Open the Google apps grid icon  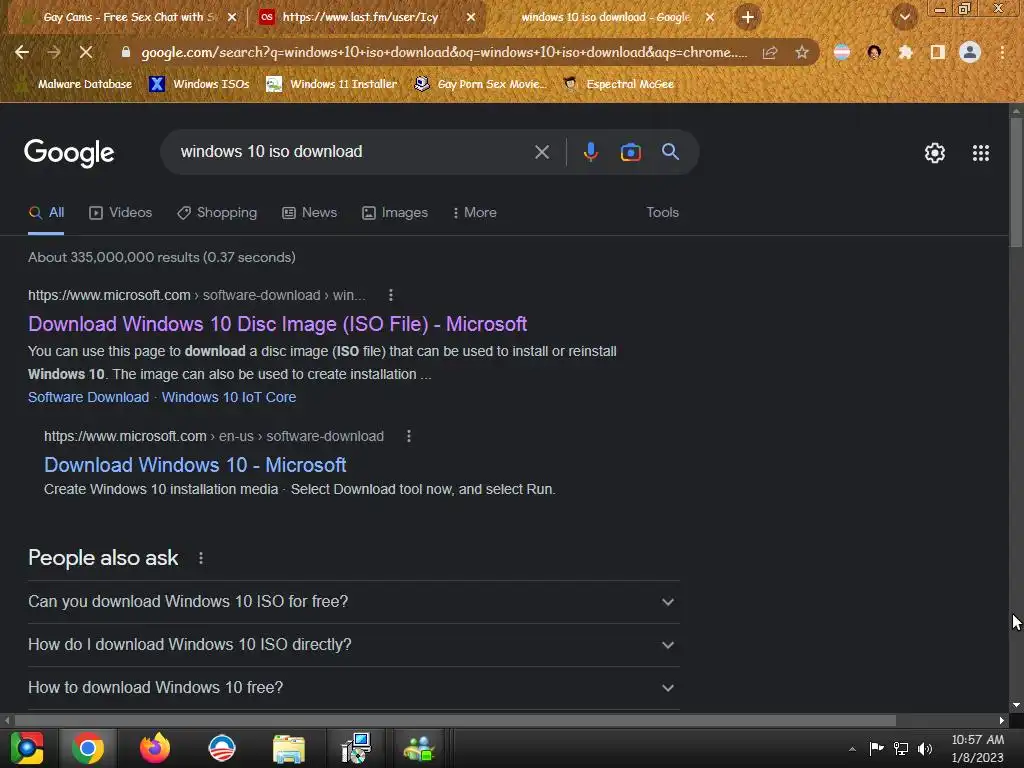(x=980, y=153)
